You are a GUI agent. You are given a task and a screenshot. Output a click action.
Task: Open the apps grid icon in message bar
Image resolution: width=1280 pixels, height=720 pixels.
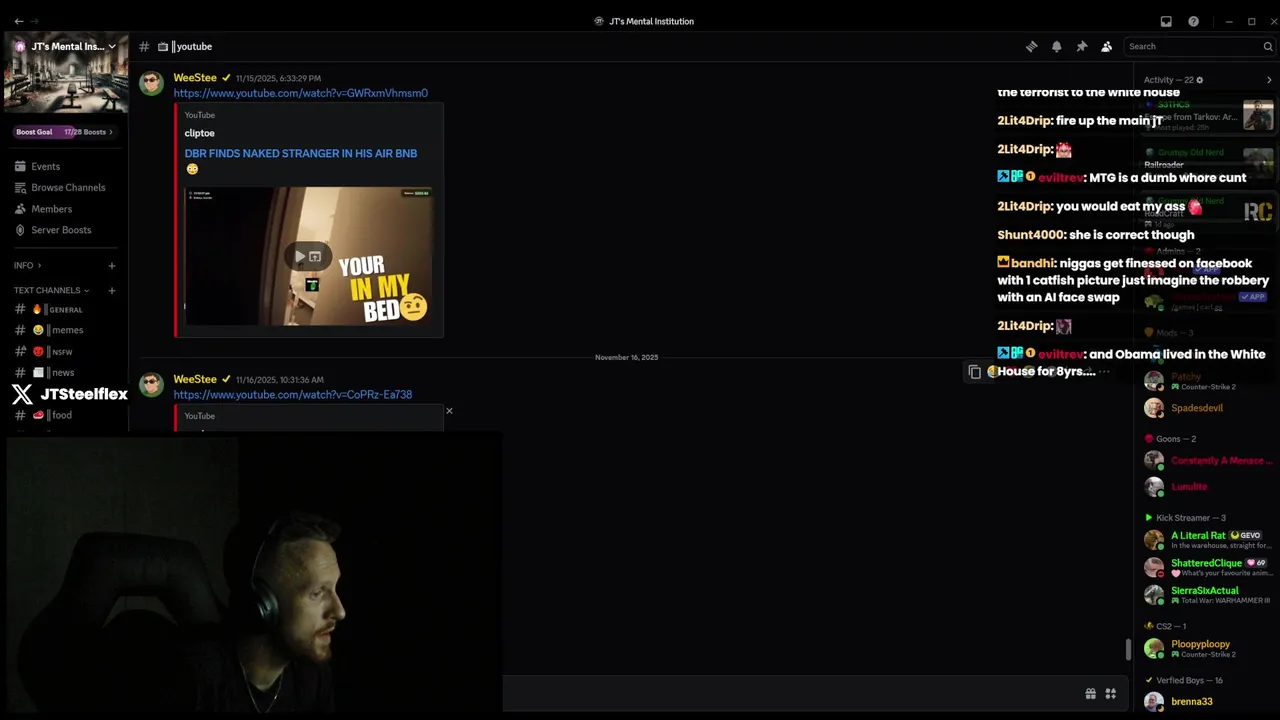coord(1110,693)
